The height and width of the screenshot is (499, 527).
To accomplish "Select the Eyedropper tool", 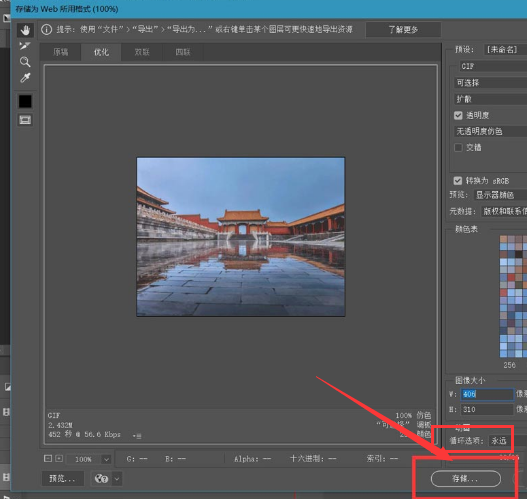I will pos(25,78).
